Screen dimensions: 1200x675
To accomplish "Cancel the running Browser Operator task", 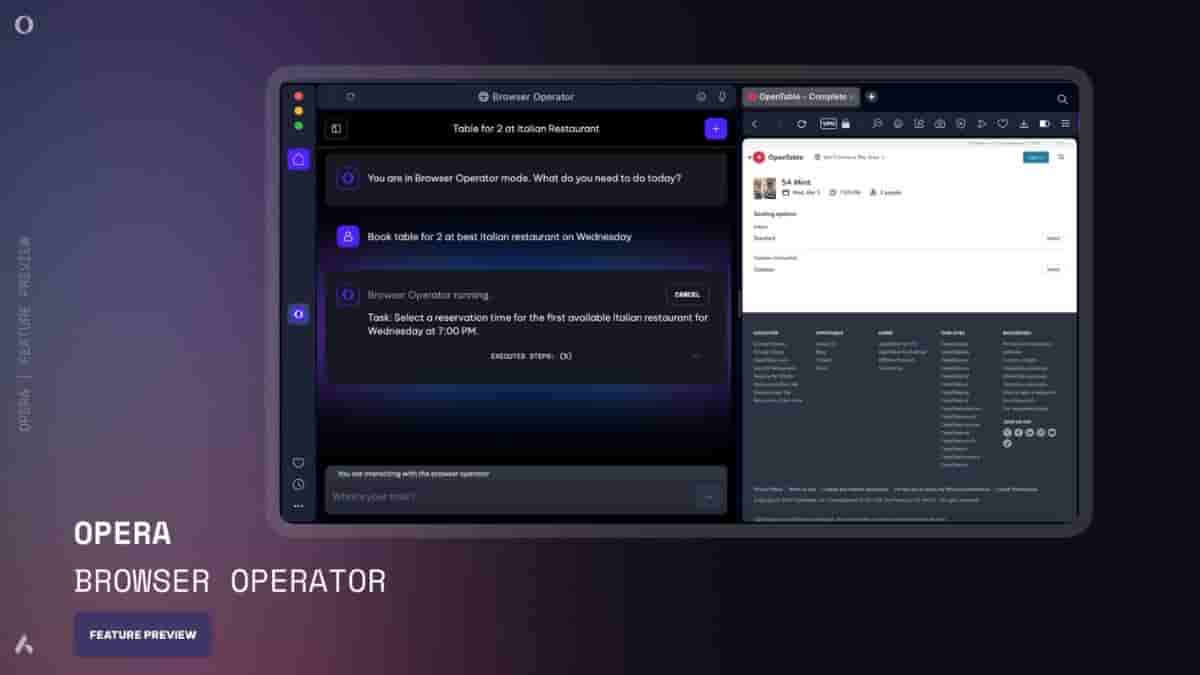I will pos(688,295).
